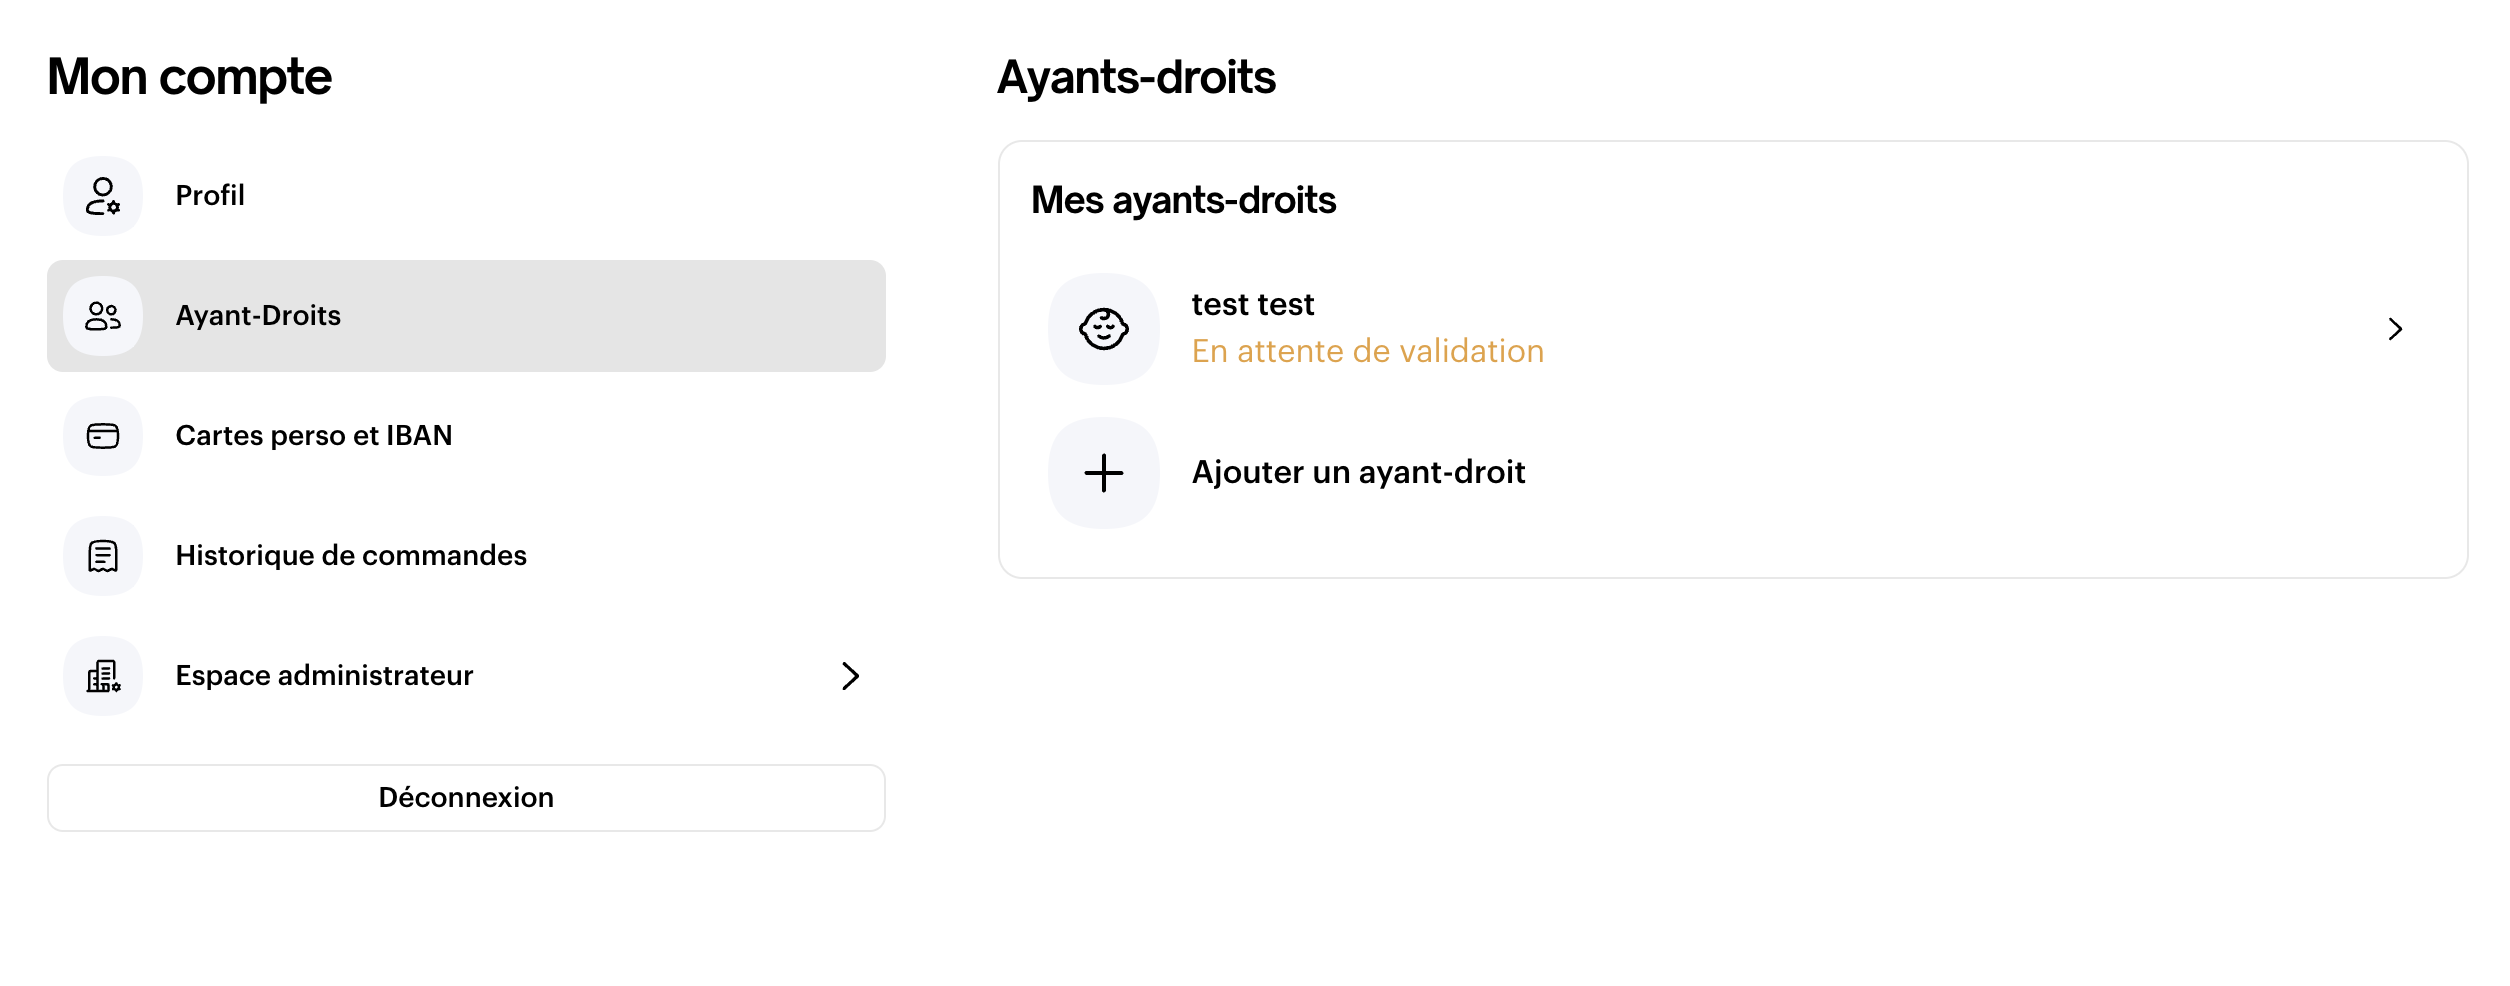The width and height of the screenshot is (2510, 986).
Task: Click the card icon for Cartes perso
Action: (103, 436)
